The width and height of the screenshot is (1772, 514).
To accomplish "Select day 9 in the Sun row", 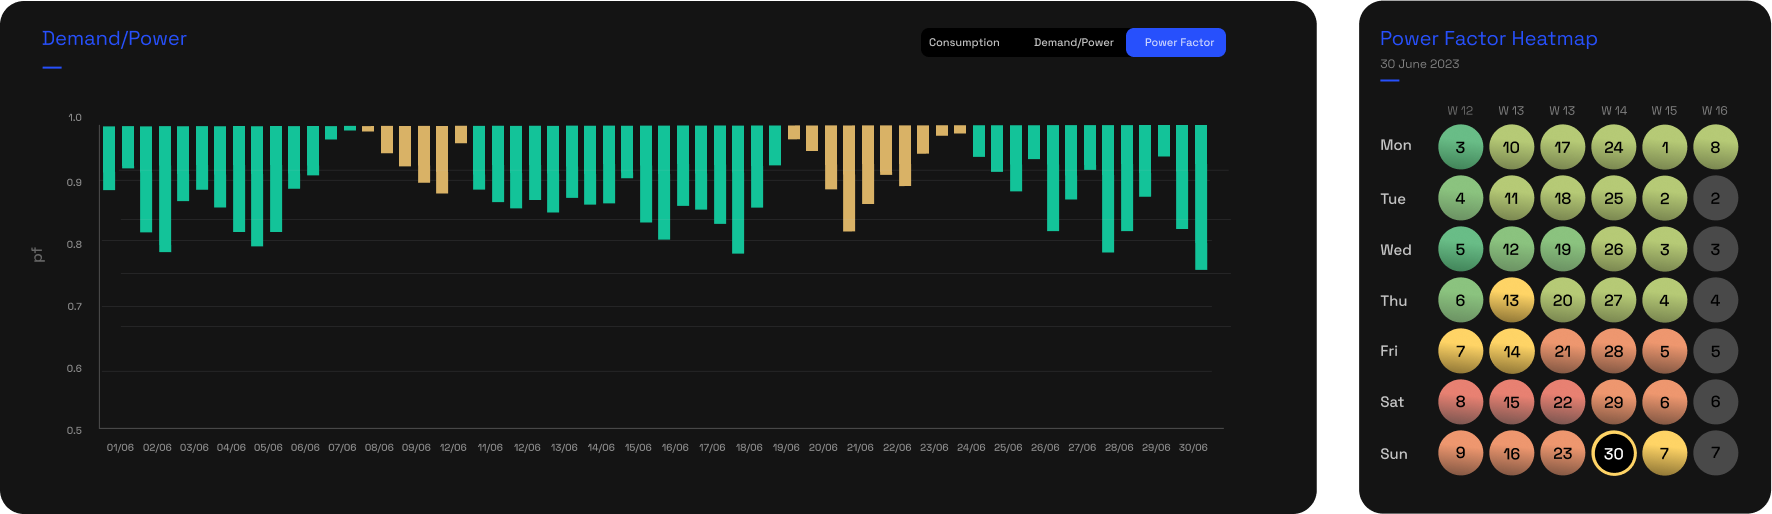I will pyautogui.click(x=1460, y=453).
